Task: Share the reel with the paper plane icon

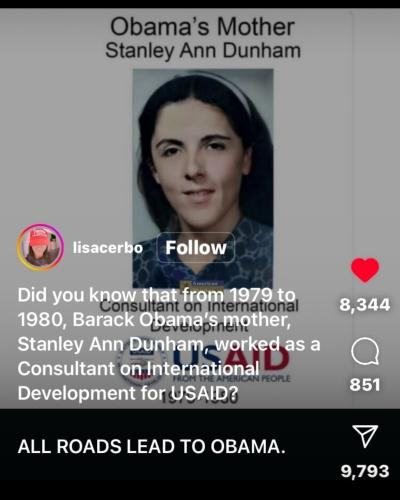Action: (x=365, y=436)
